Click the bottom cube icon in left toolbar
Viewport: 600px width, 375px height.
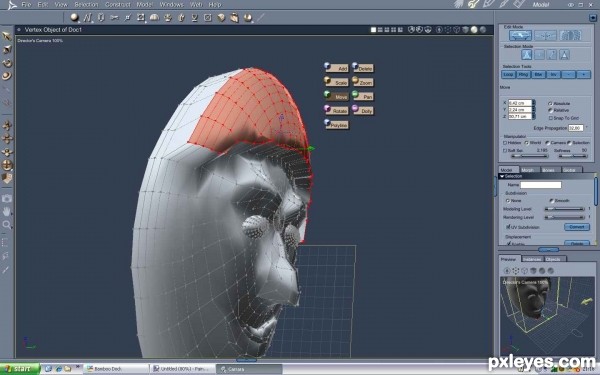(7, 178)
